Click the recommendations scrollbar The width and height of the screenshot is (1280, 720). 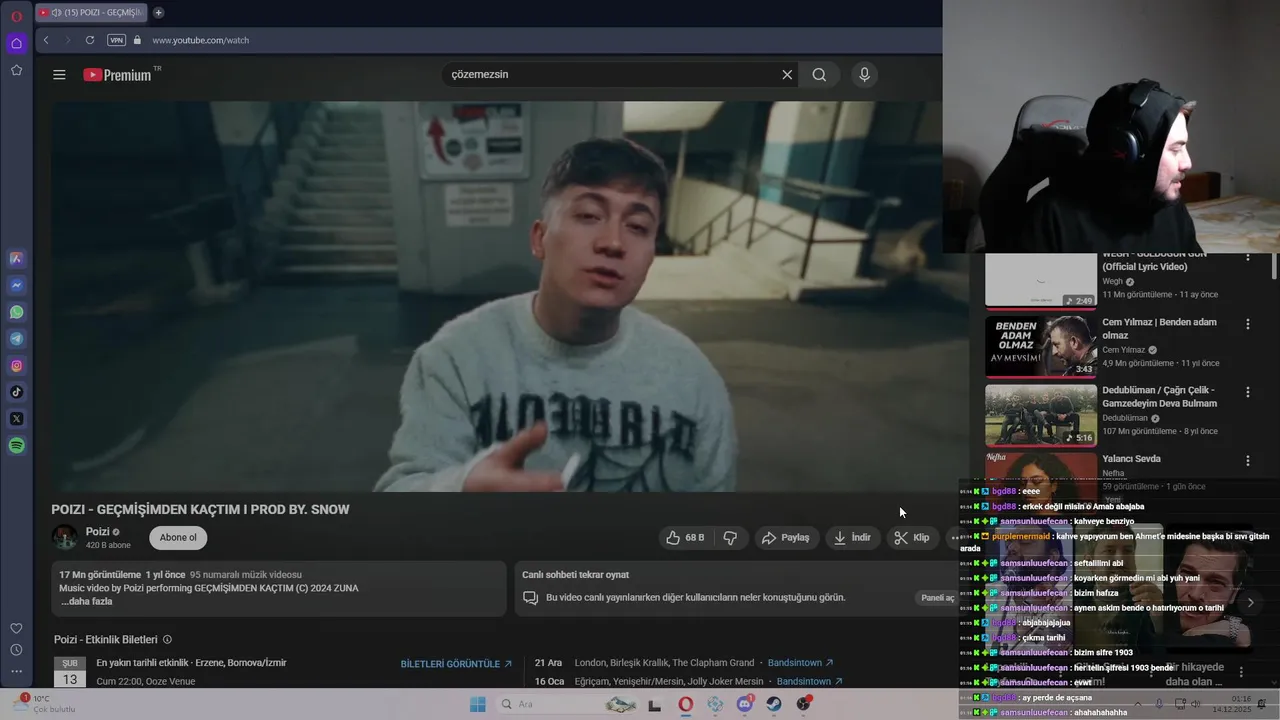1274,266
